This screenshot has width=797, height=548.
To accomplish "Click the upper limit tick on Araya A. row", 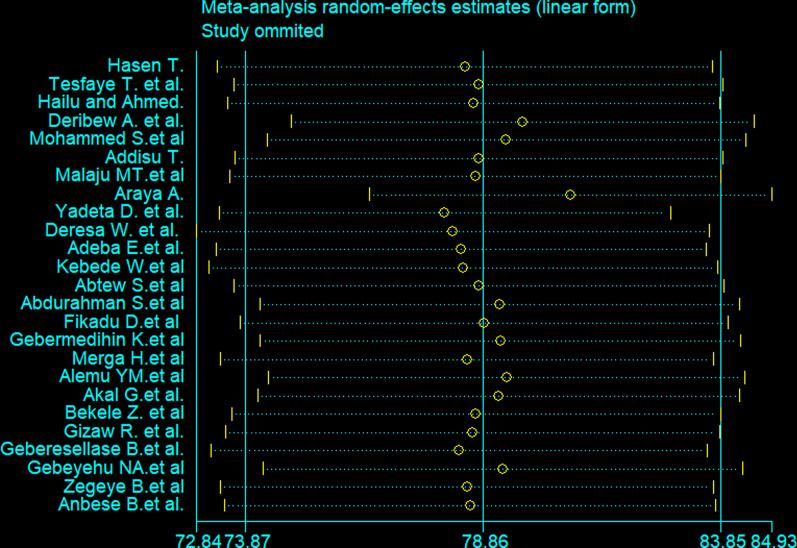I will [x=772, y=194].
